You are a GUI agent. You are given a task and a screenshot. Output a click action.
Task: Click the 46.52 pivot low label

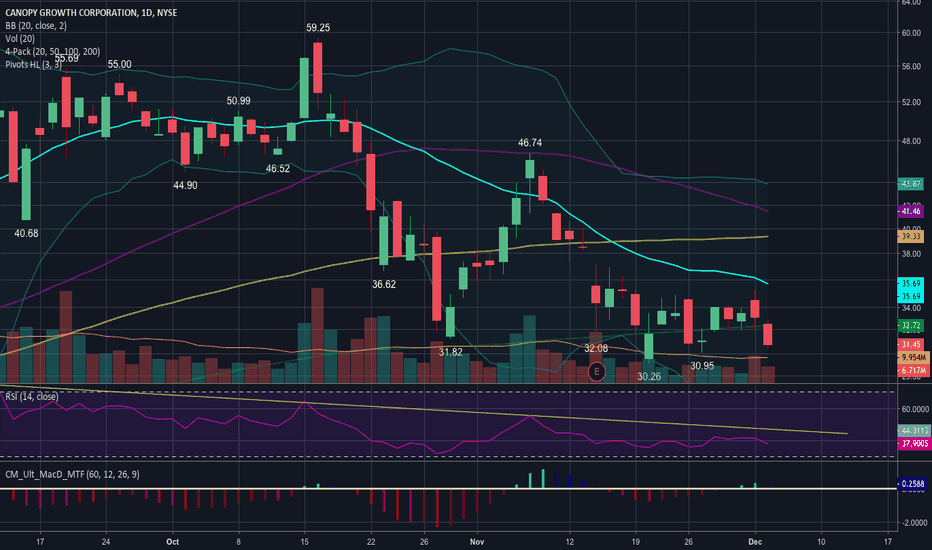click(278, 169)
